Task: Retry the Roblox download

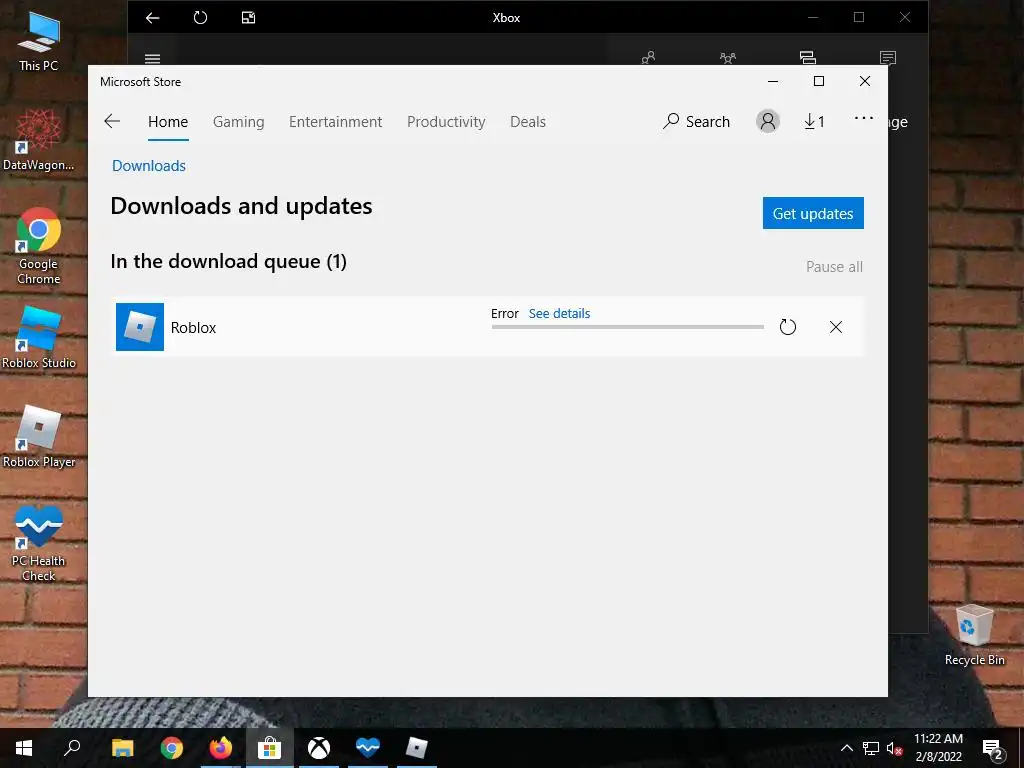Action: (788, 327)
